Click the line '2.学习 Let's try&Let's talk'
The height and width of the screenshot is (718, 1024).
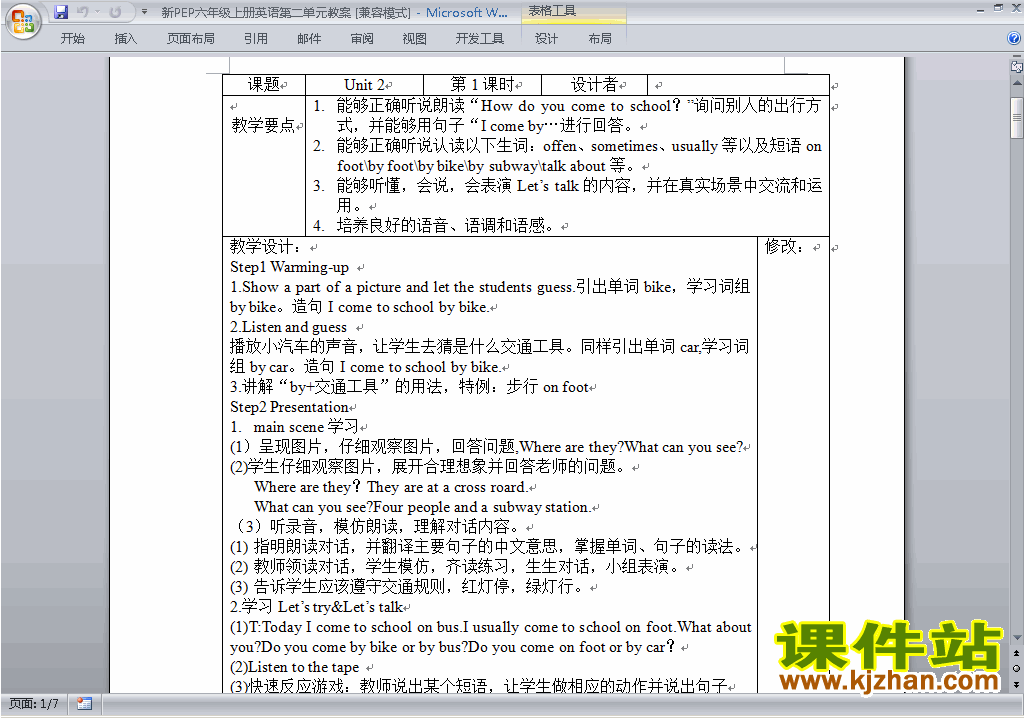click(316, 607)
